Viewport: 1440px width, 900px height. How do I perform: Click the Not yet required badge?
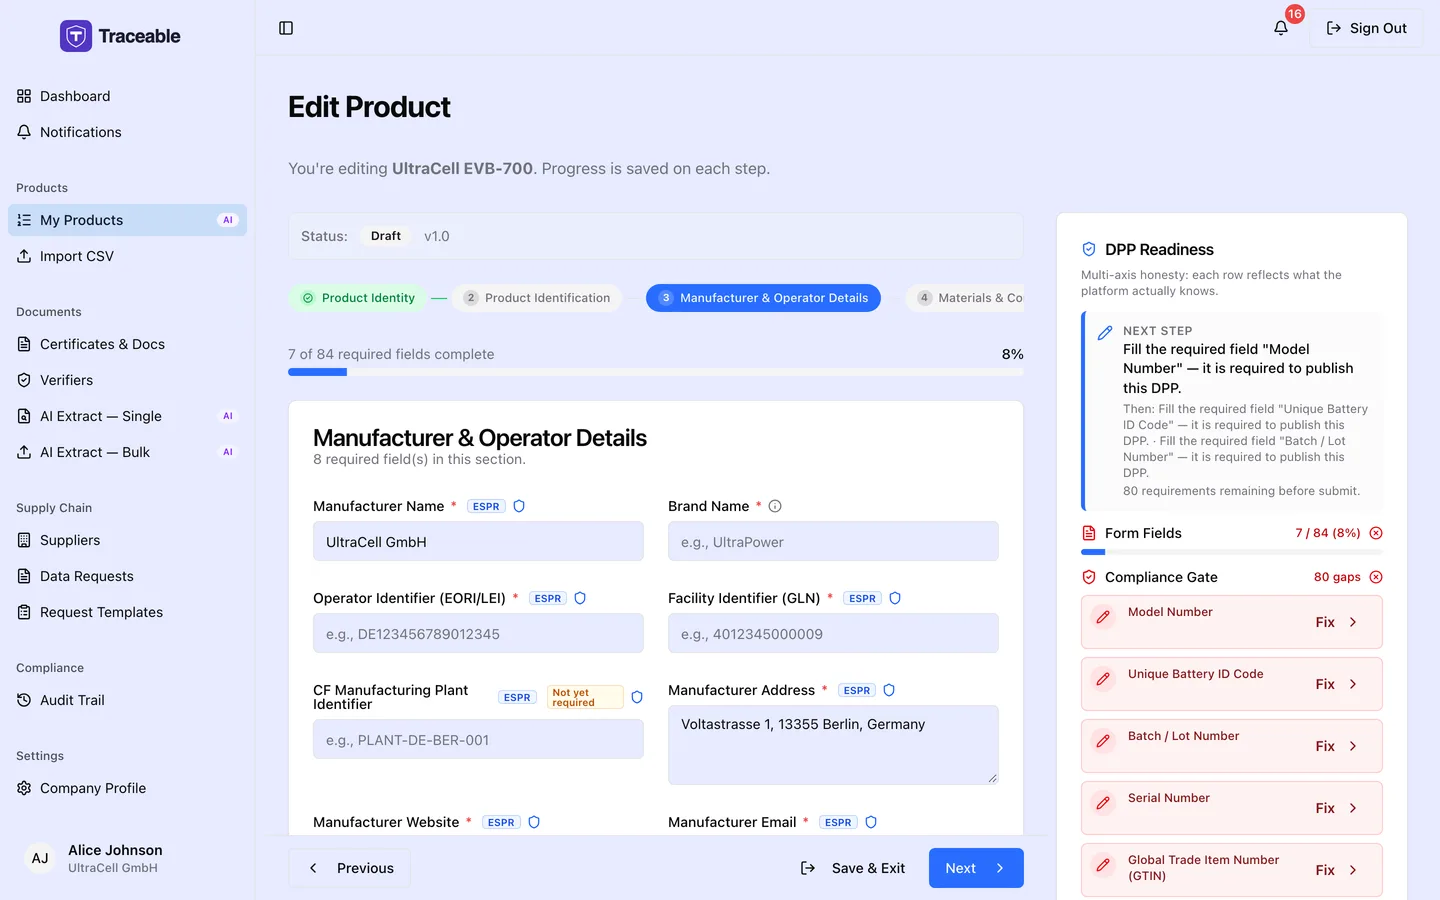pyautogui.click(x=585, y=697)
